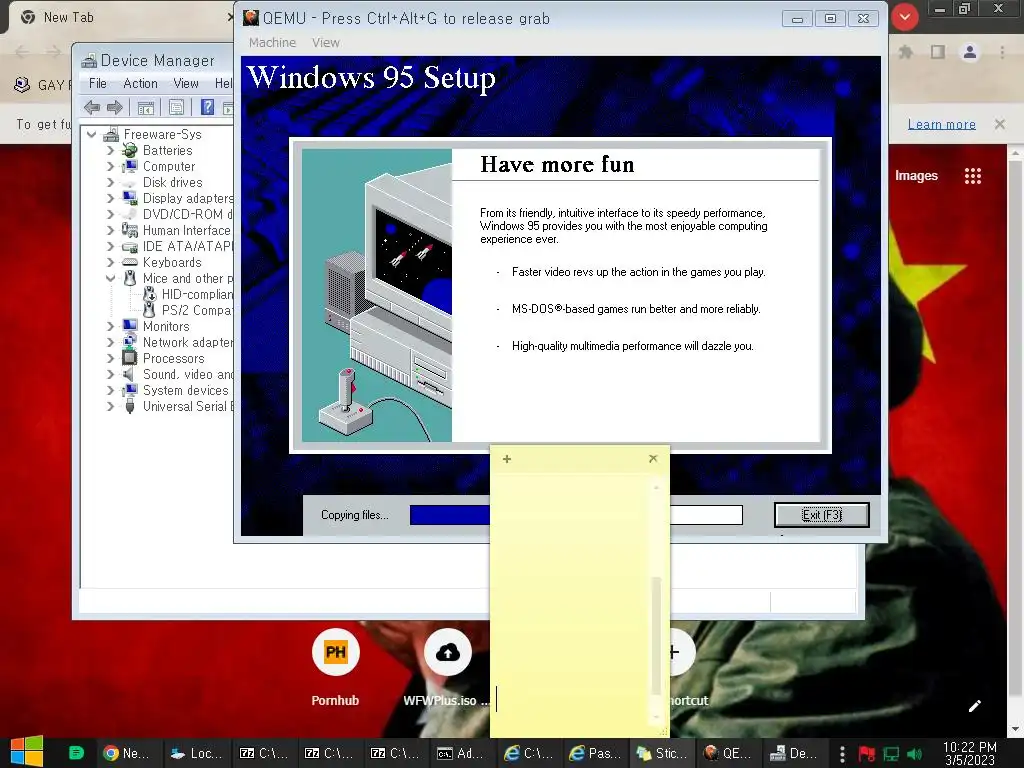Open the Machine menu in QEMU
1024x768 pixels.
272,42
